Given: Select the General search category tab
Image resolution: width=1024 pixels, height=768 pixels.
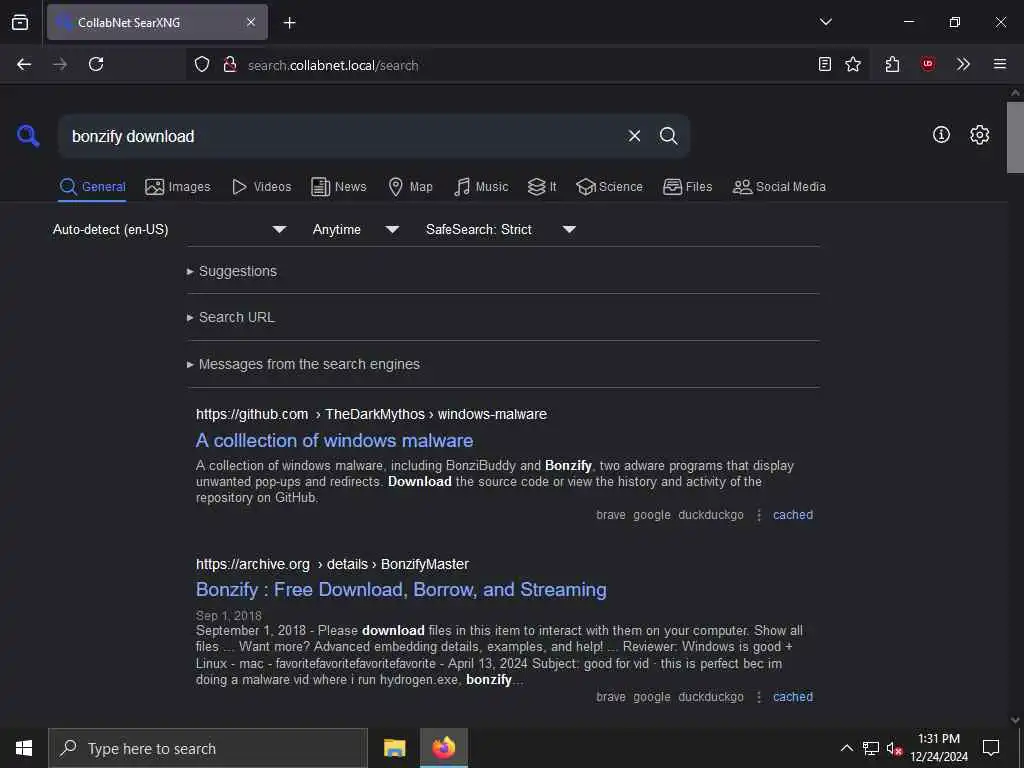Looking at the screenshot, I should coord(92,187).
